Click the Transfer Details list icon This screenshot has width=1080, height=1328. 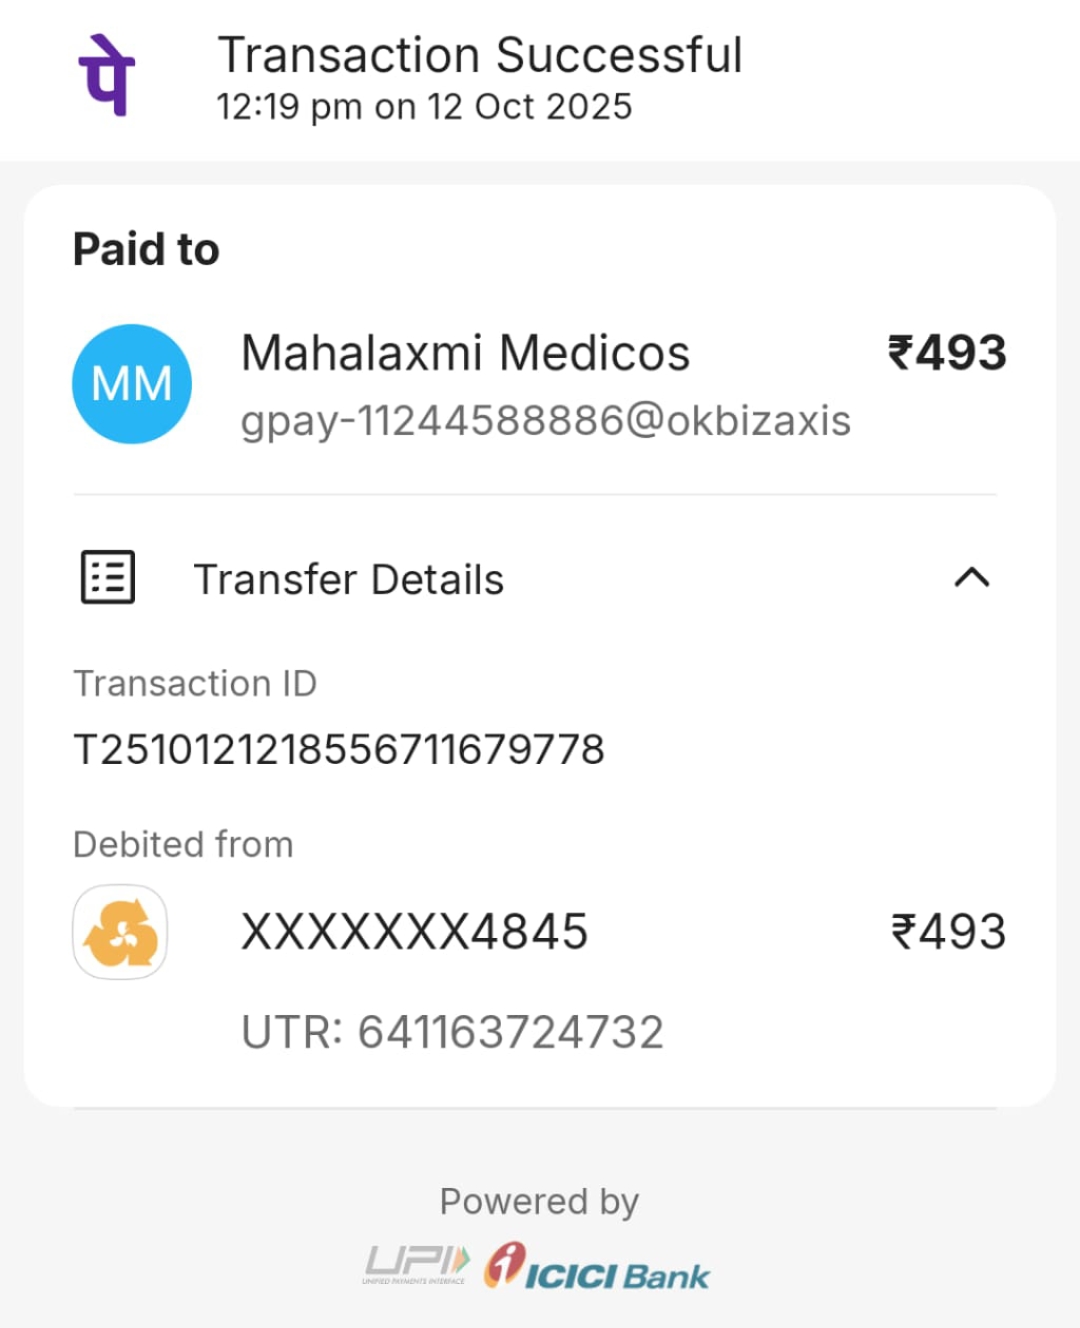coord(107,578)
